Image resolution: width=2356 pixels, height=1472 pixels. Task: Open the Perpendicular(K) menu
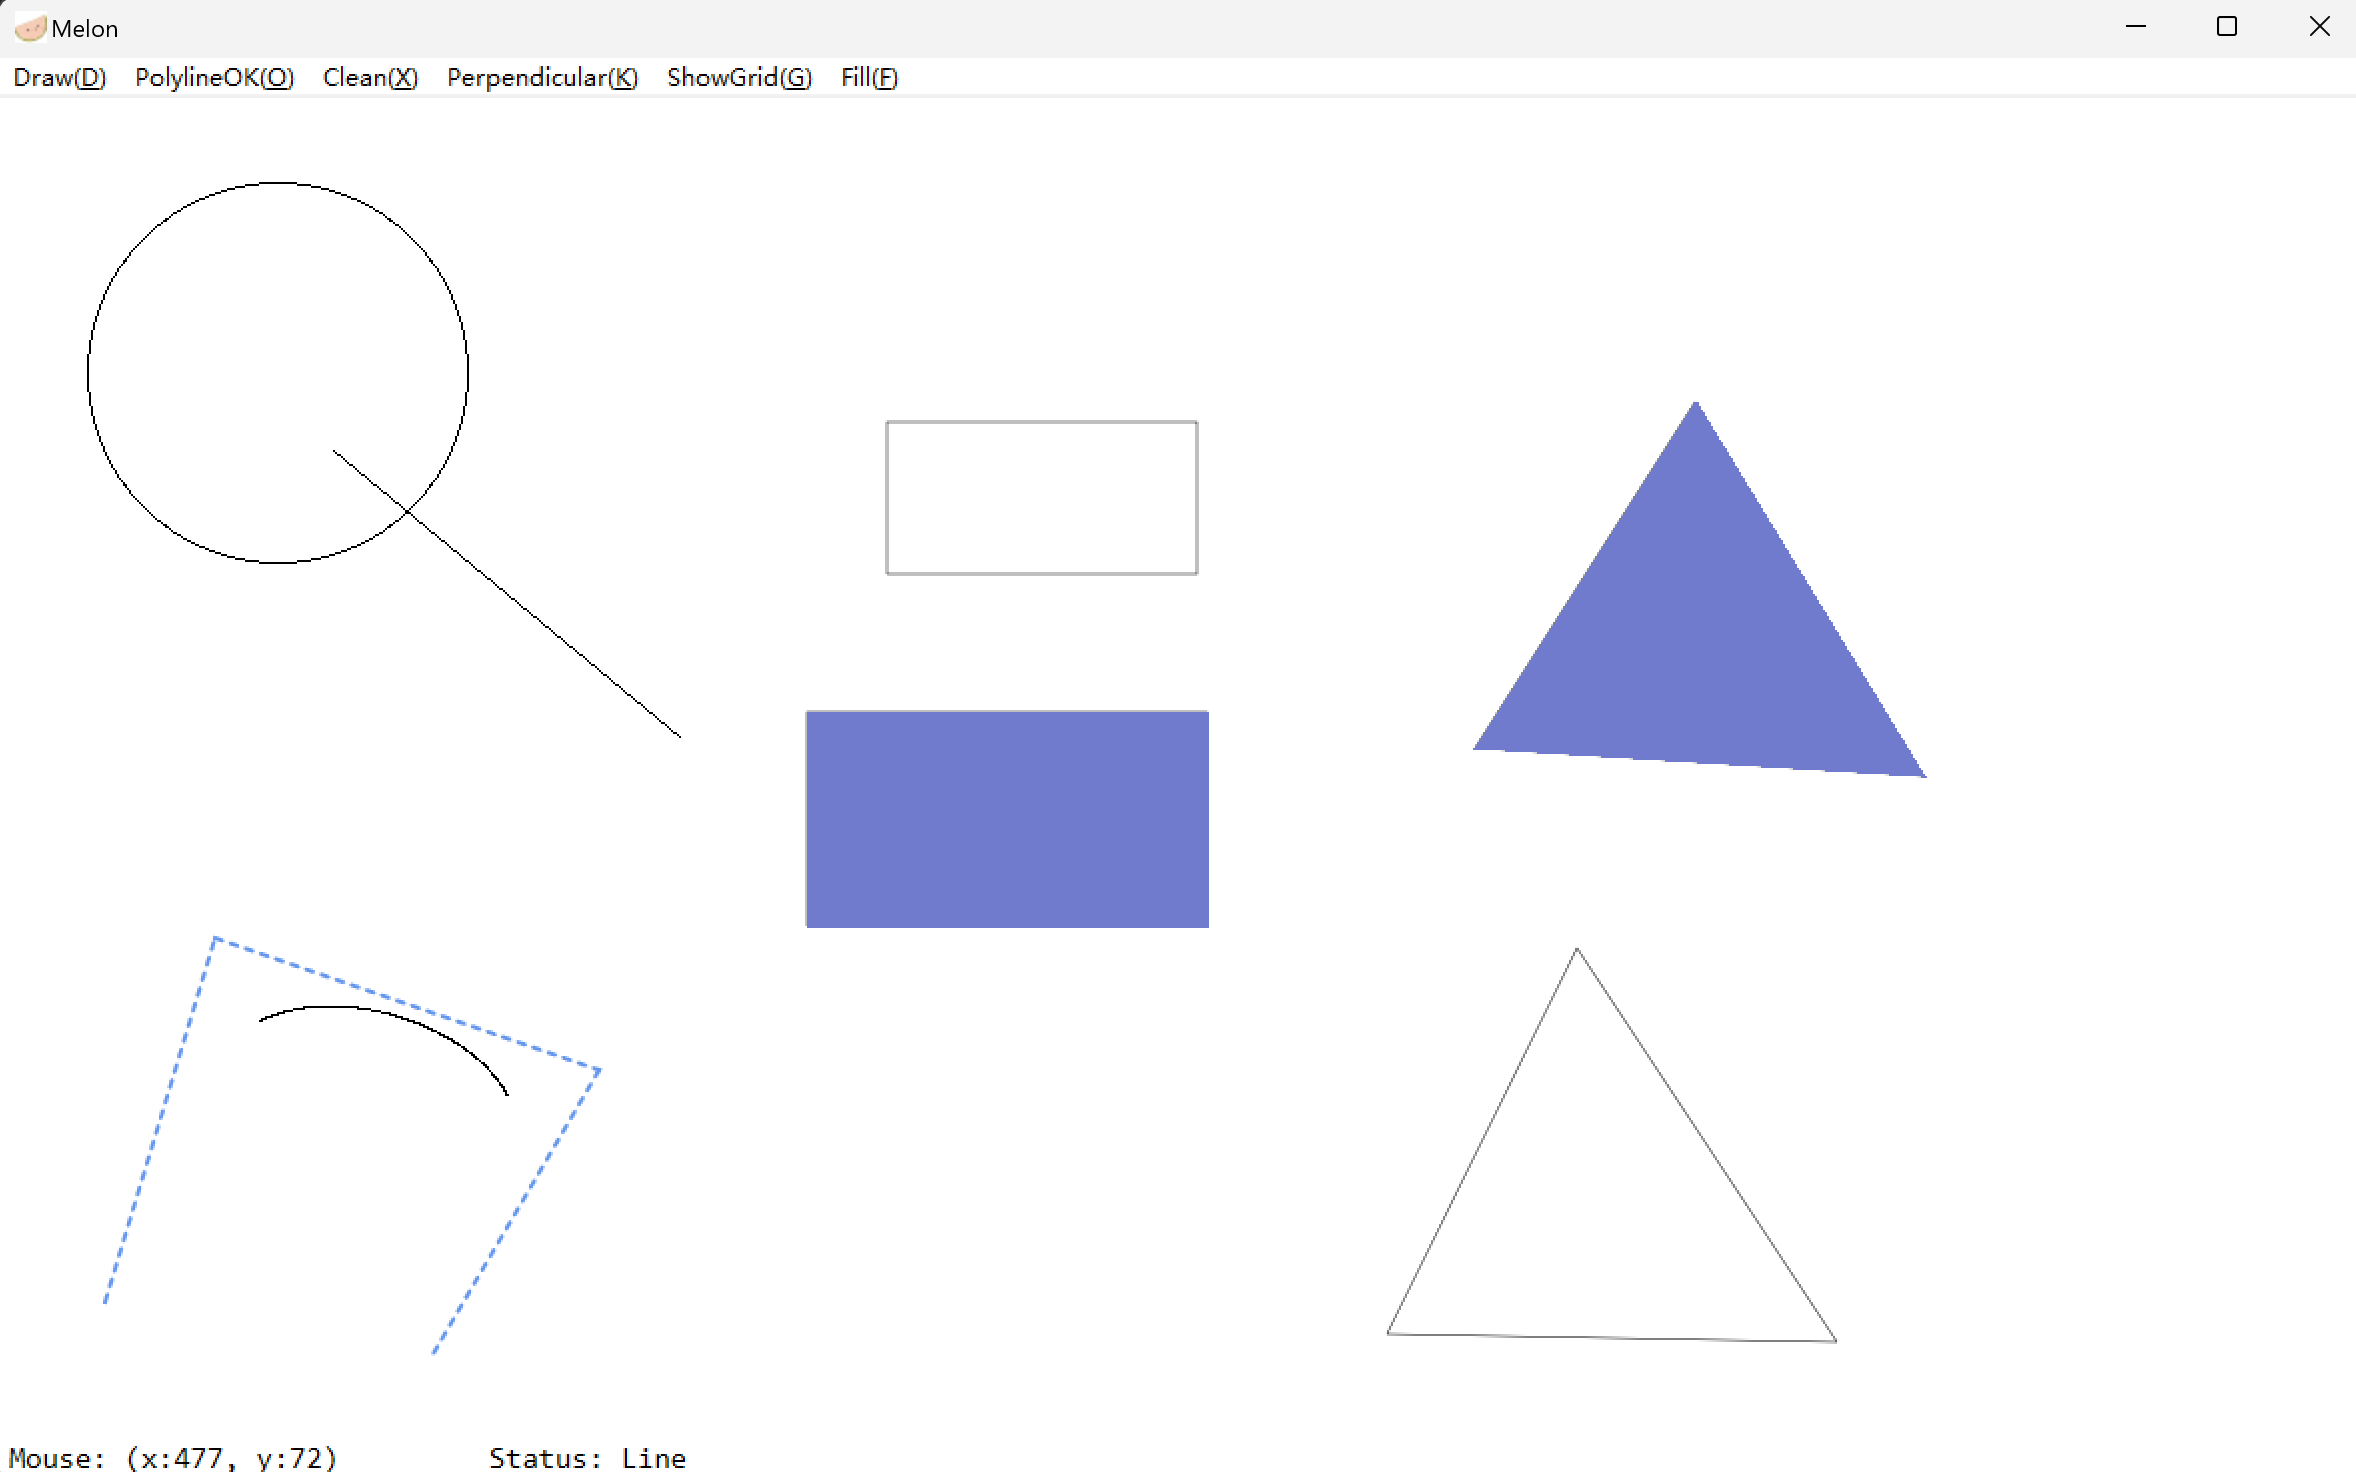(x=542, y=77)
